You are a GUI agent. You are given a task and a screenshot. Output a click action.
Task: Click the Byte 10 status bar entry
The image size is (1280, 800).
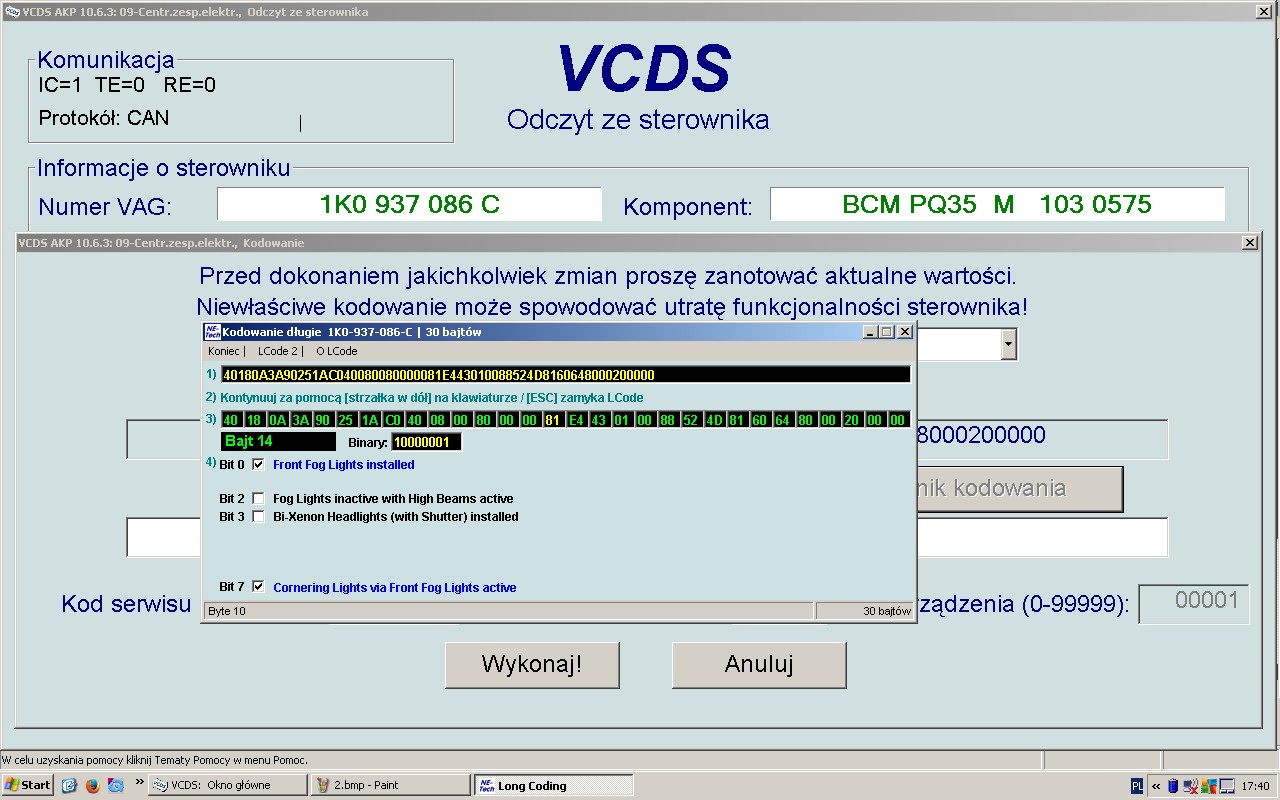click(508, 611)
